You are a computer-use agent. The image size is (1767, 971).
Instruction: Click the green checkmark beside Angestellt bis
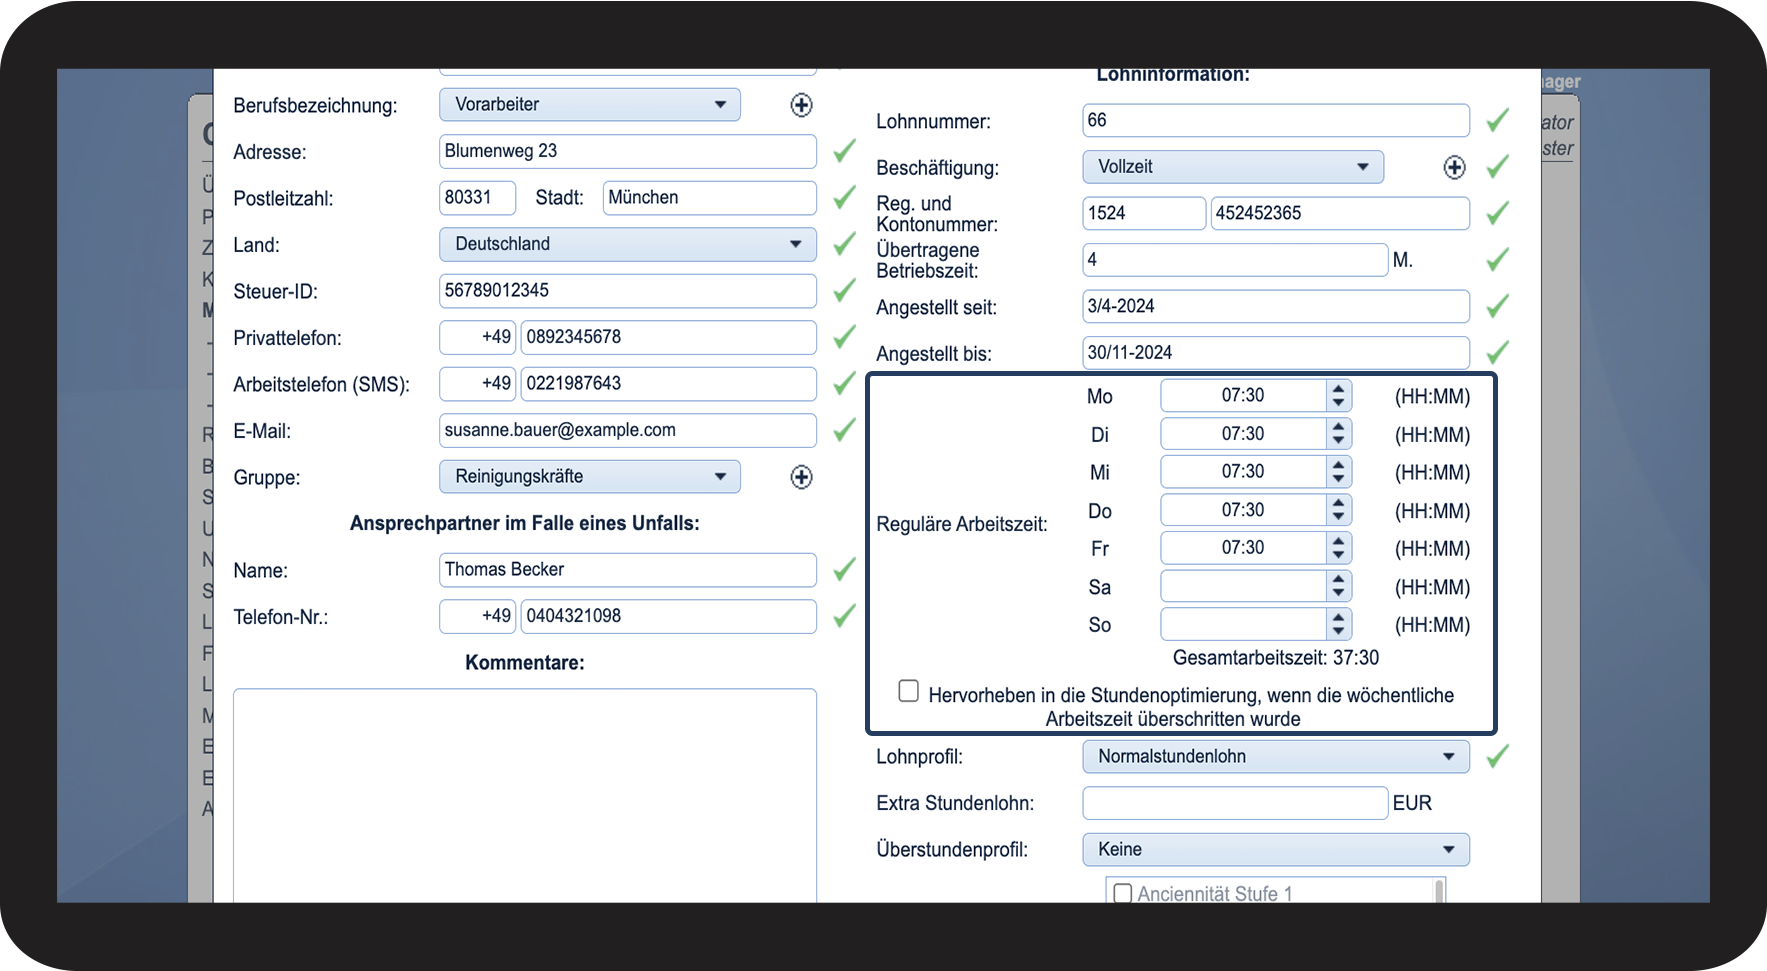[1496, 353]
